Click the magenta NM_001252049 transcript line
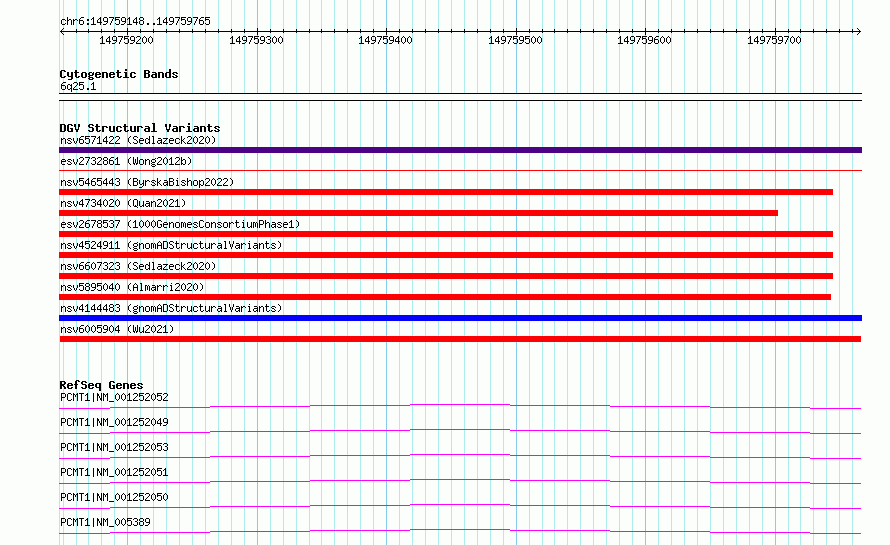 coord(460,431)
